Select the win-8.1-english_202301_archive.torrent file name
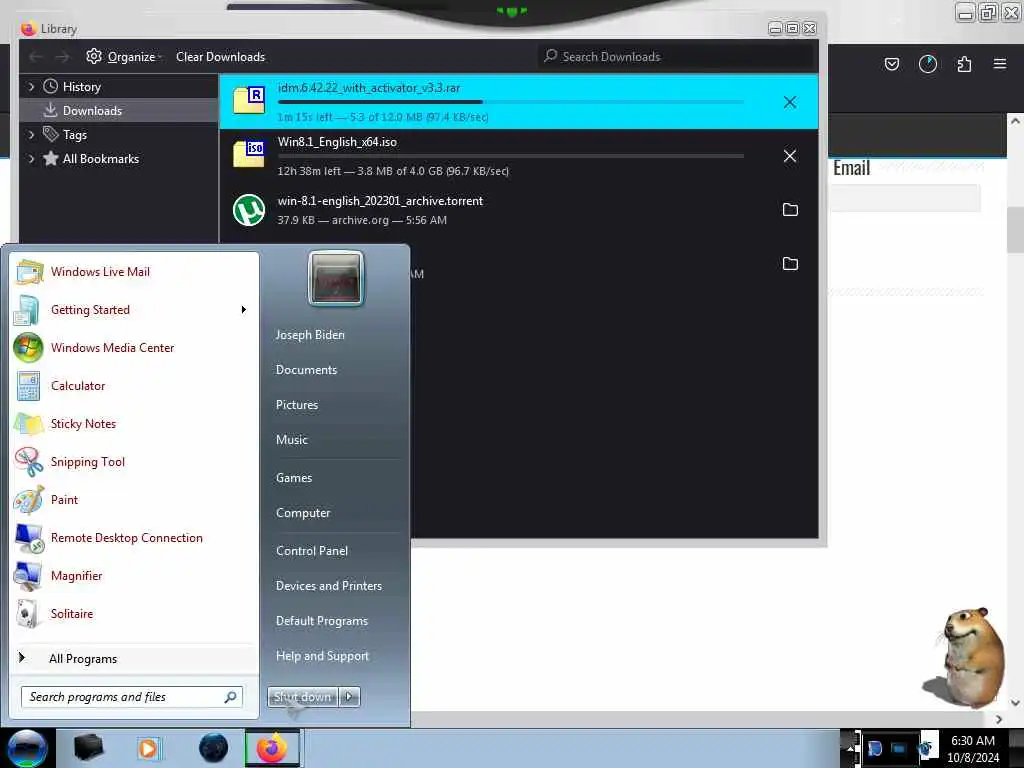This screenshot has width=1024, height=768. click(380, 201)
